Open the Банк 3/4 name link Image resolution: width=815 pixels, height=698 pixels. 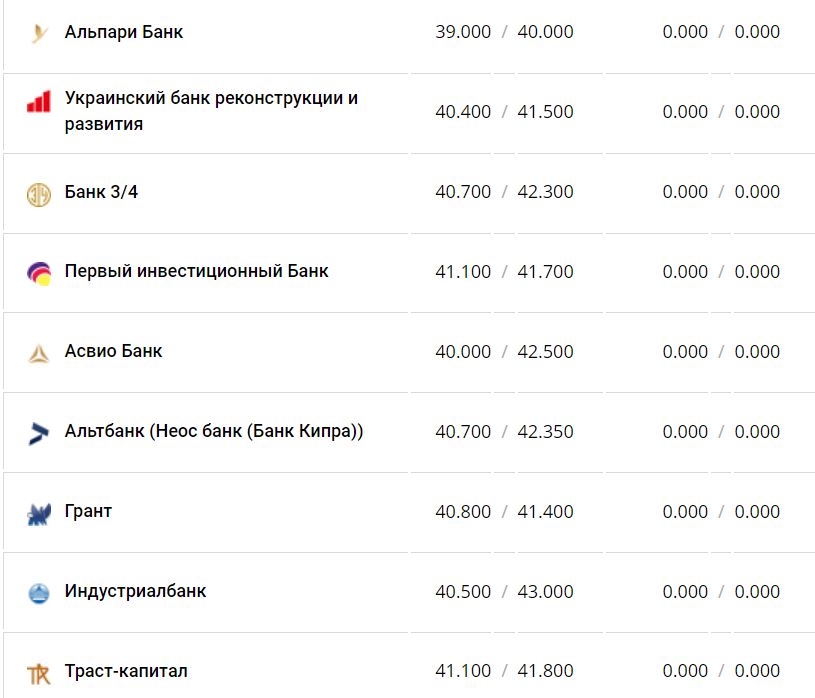101,191
